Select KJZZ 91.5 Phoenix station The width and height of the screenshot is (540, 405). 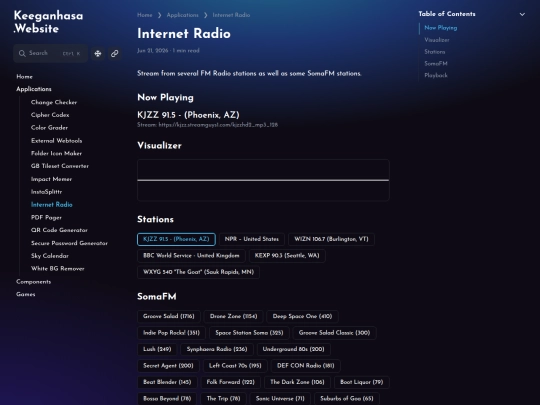point(176,239)
